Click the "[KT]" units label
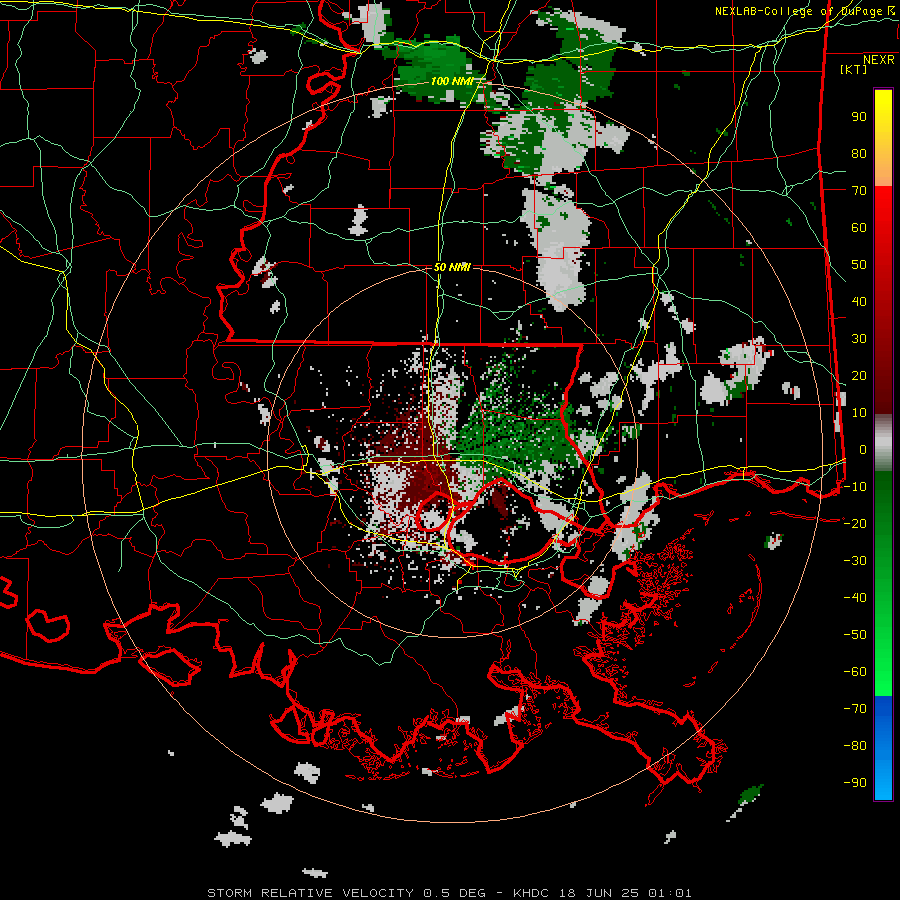The height and width of the screenshot is (900, 900). (x=854, y=69)
